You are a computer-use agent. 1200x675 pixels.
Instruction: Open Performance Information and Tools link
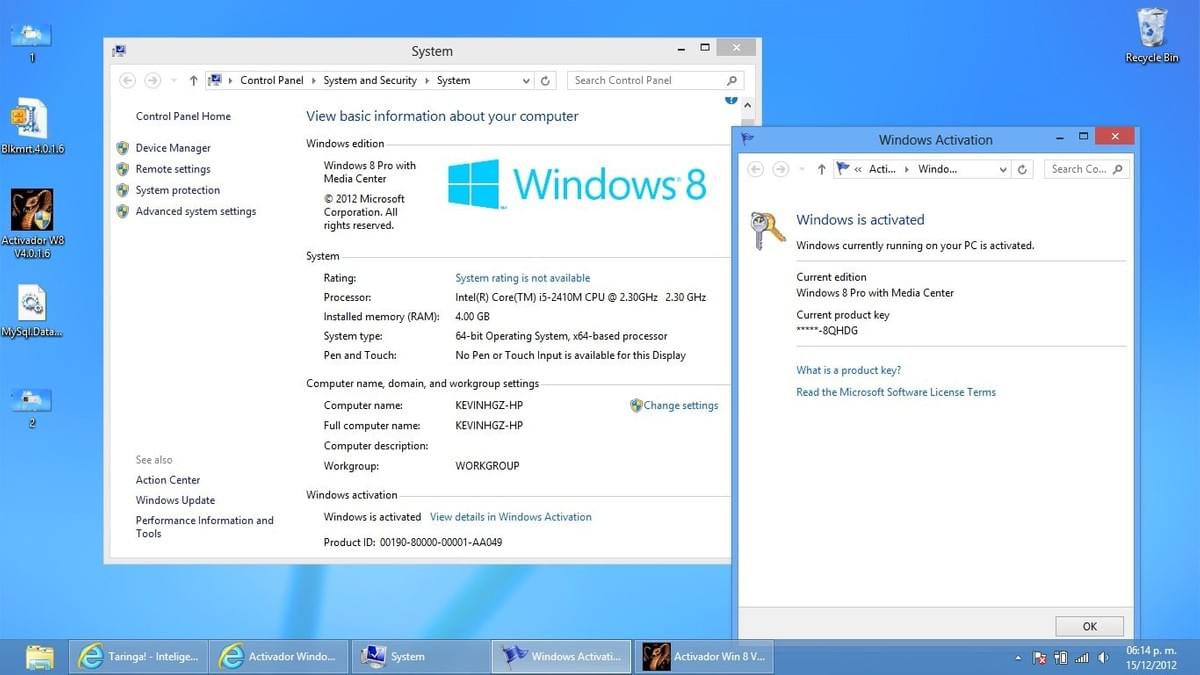pos(205,527)
